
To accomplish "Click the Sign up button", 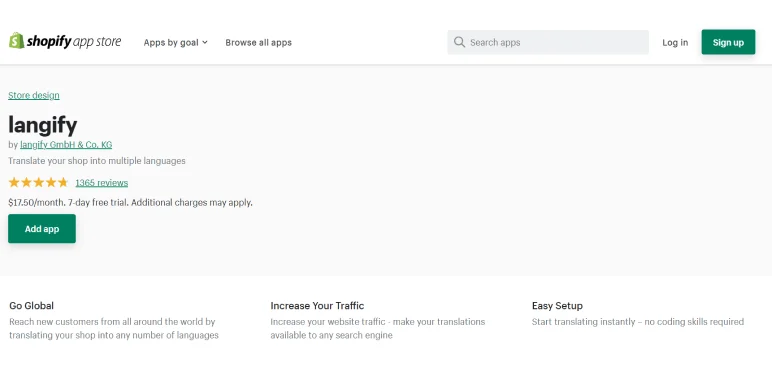I will point(728,42).
